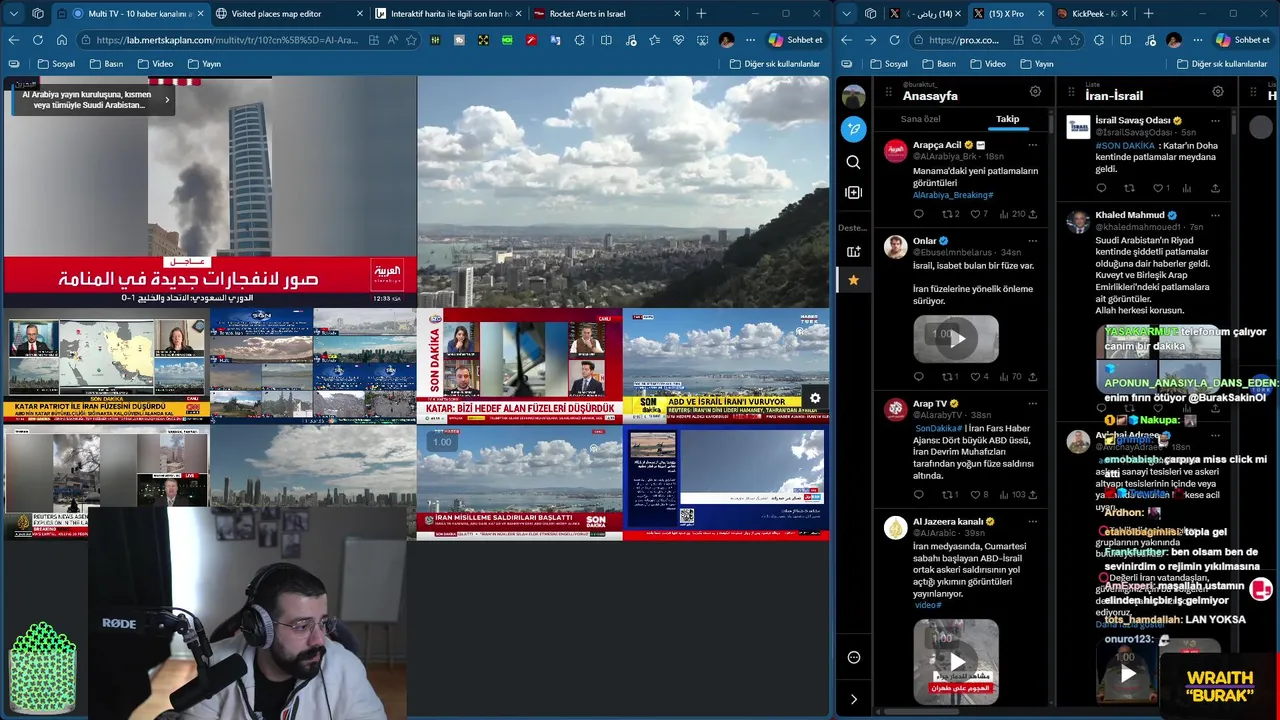Click the pro.x.com address bar
1280x720 pixels.
[x=964, y=40]
